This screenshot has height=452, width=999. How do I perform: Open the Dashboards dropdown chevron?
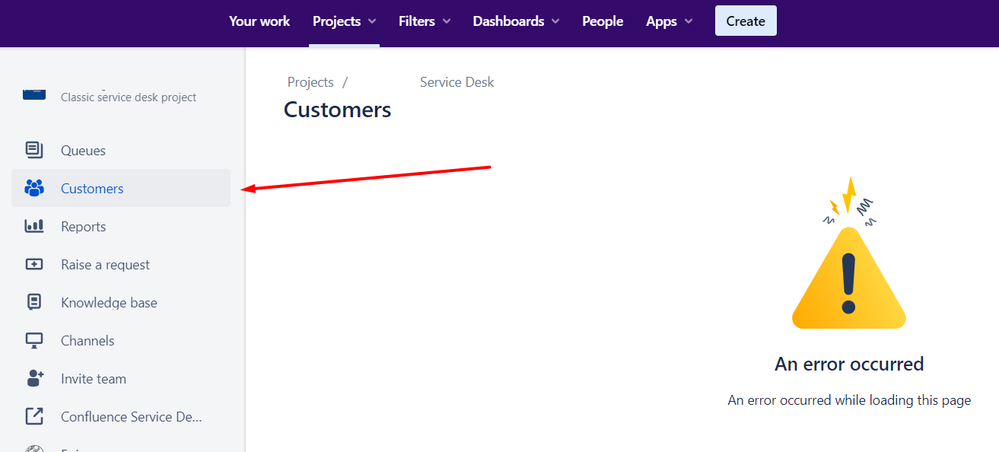556,22
